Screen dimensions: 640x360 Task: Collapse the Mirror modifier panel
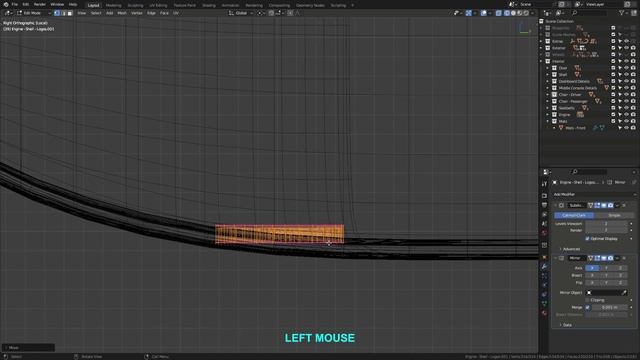tap(556, 258)
